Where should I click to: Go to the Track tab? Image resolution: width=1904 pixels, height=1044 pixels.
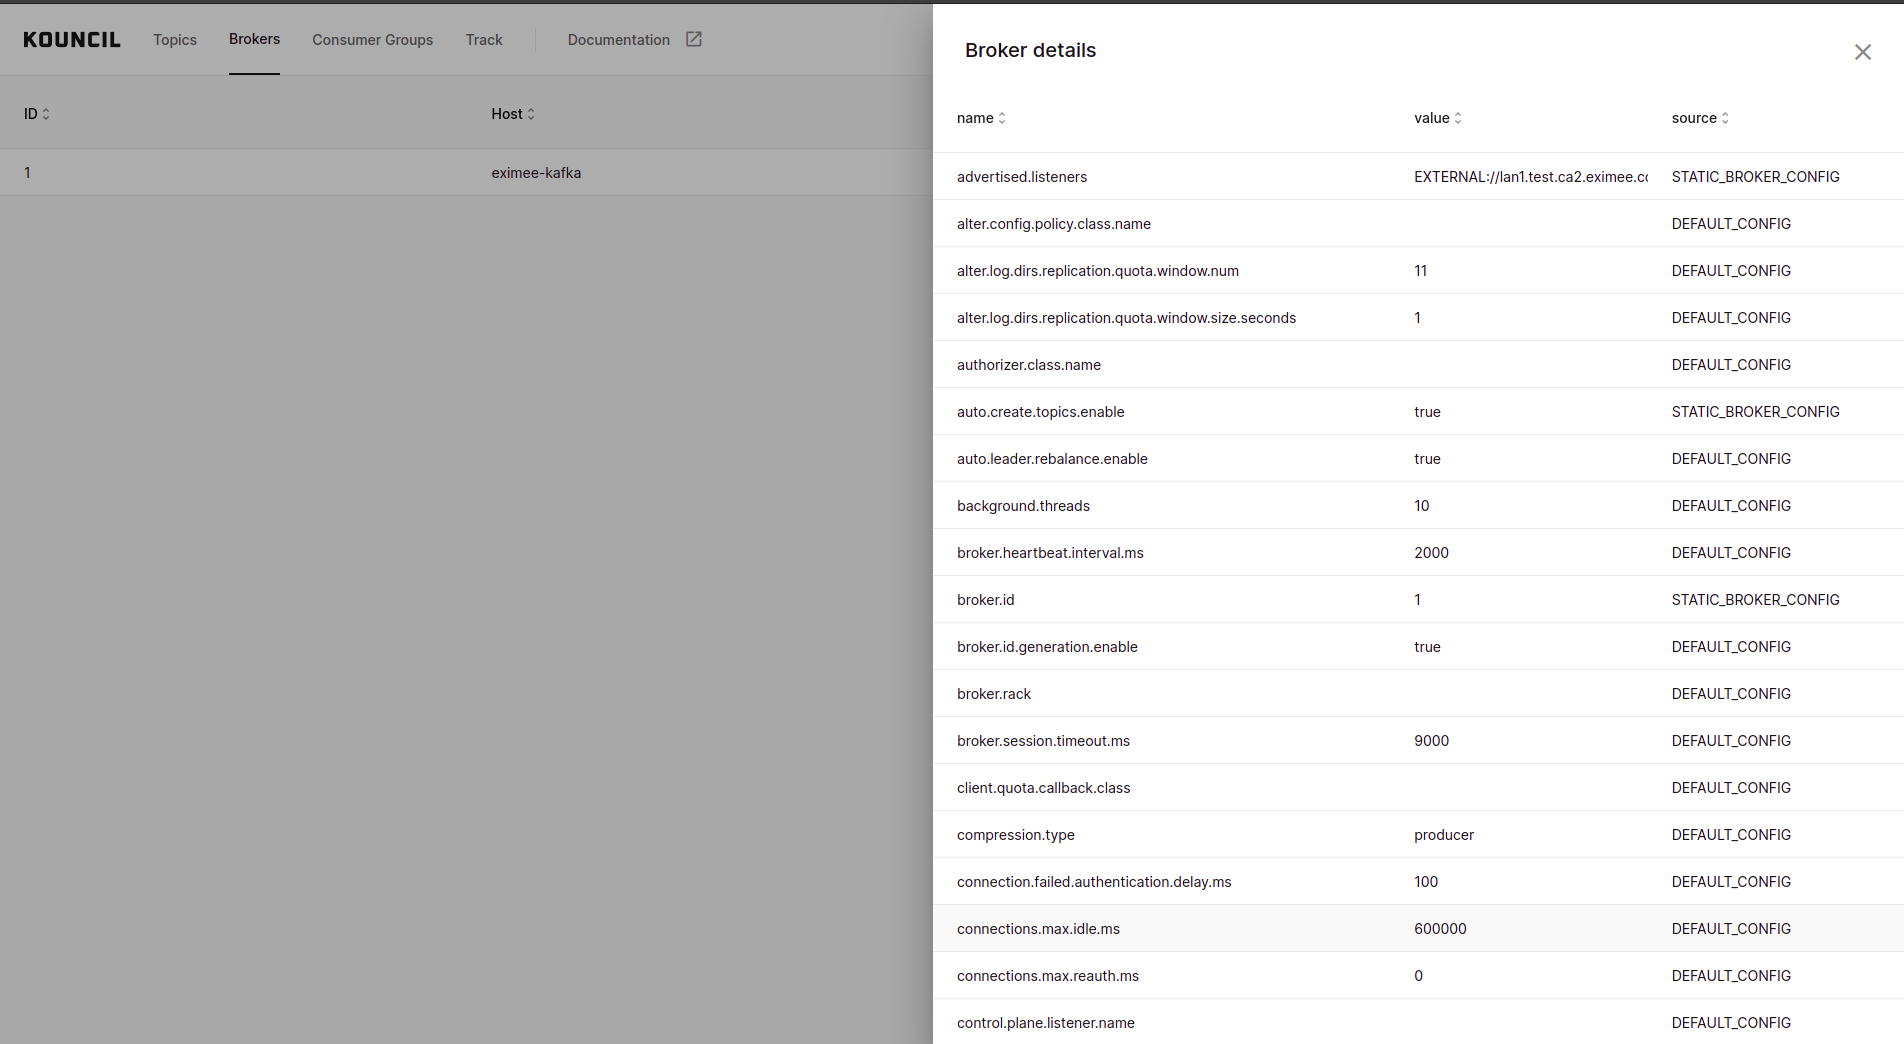click(484, 40)
